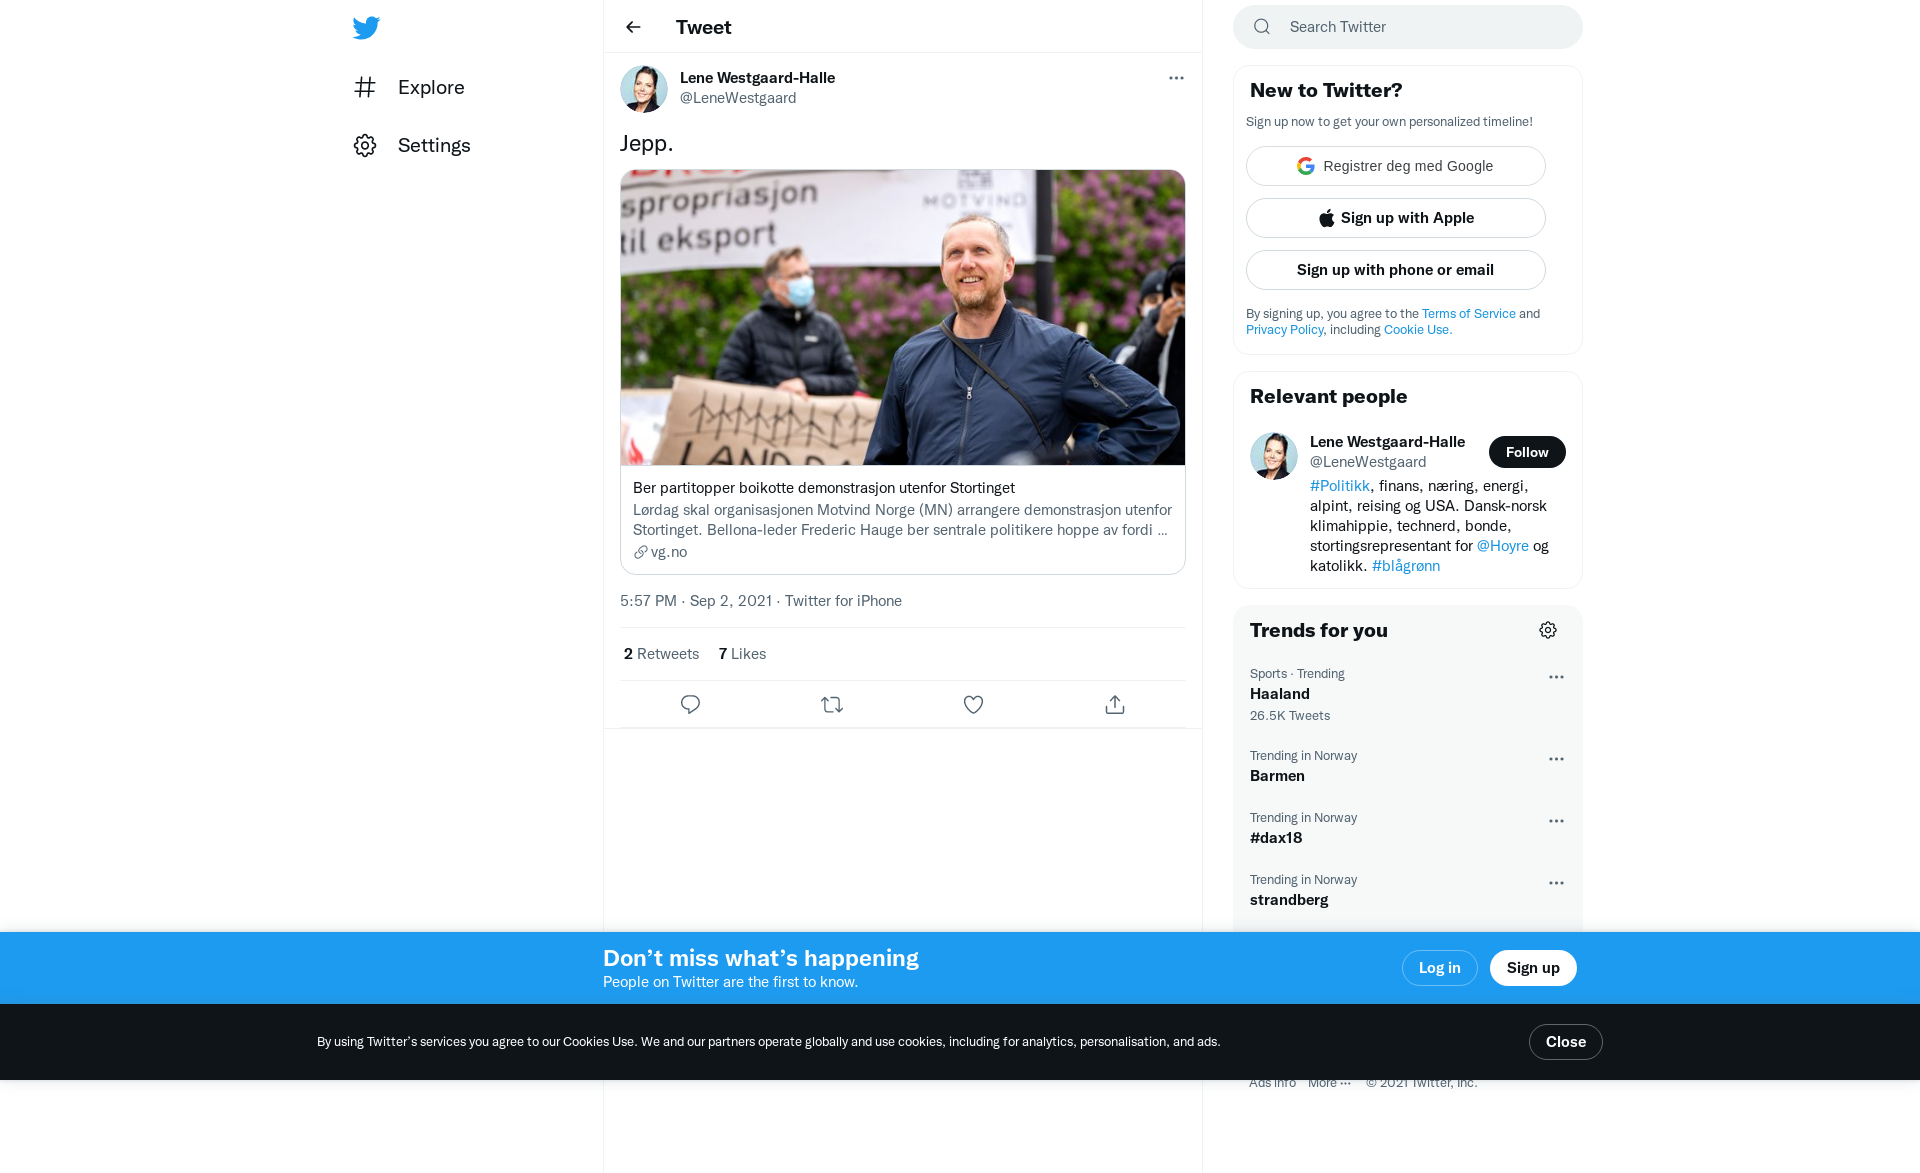Click Log in on the blue banner

coord(1440,968)
